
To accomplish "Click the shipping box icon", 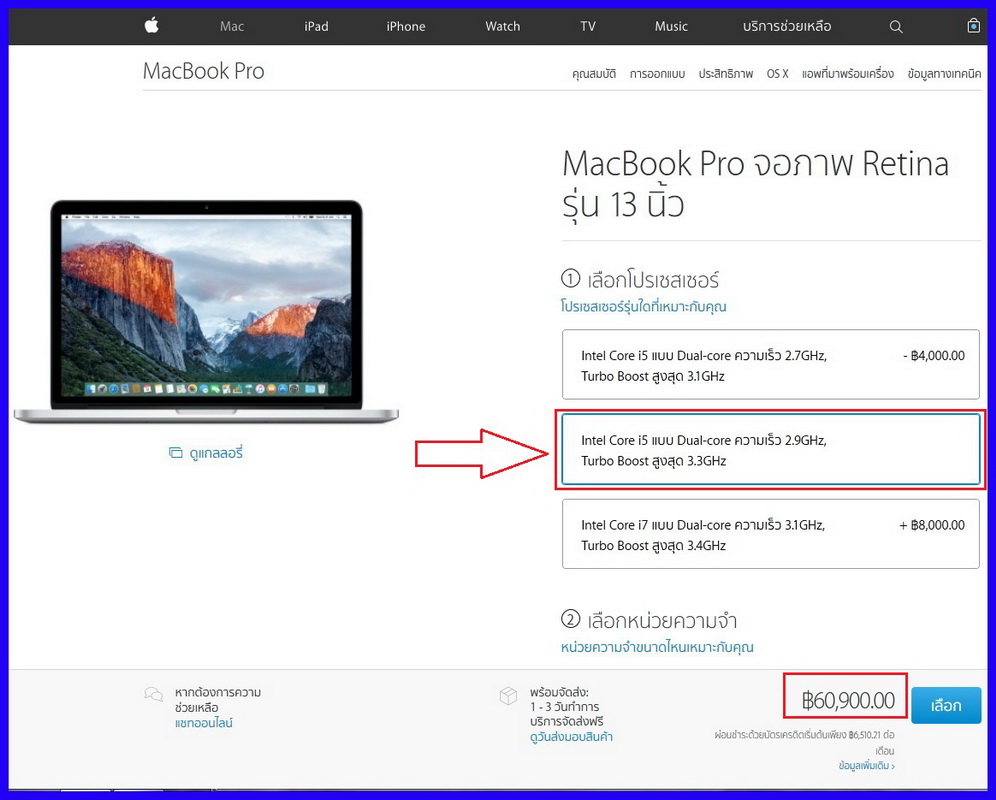I will [508, 696].
